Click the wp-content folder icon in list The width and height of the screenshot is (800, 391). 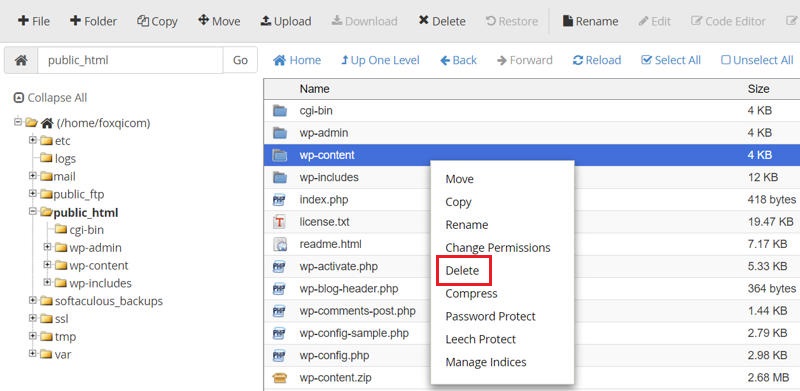[280, 155]
